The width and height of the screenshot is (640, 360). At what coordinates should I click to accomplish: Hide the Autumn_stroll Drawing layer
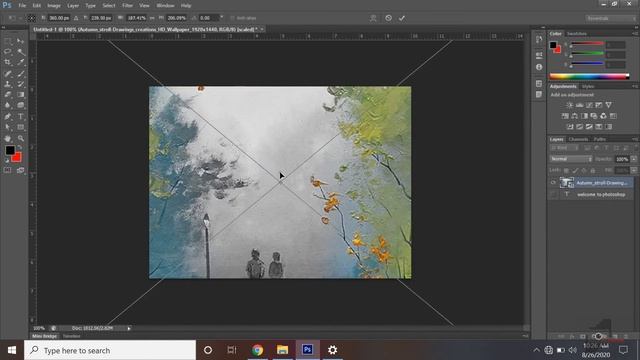point(553,183)
